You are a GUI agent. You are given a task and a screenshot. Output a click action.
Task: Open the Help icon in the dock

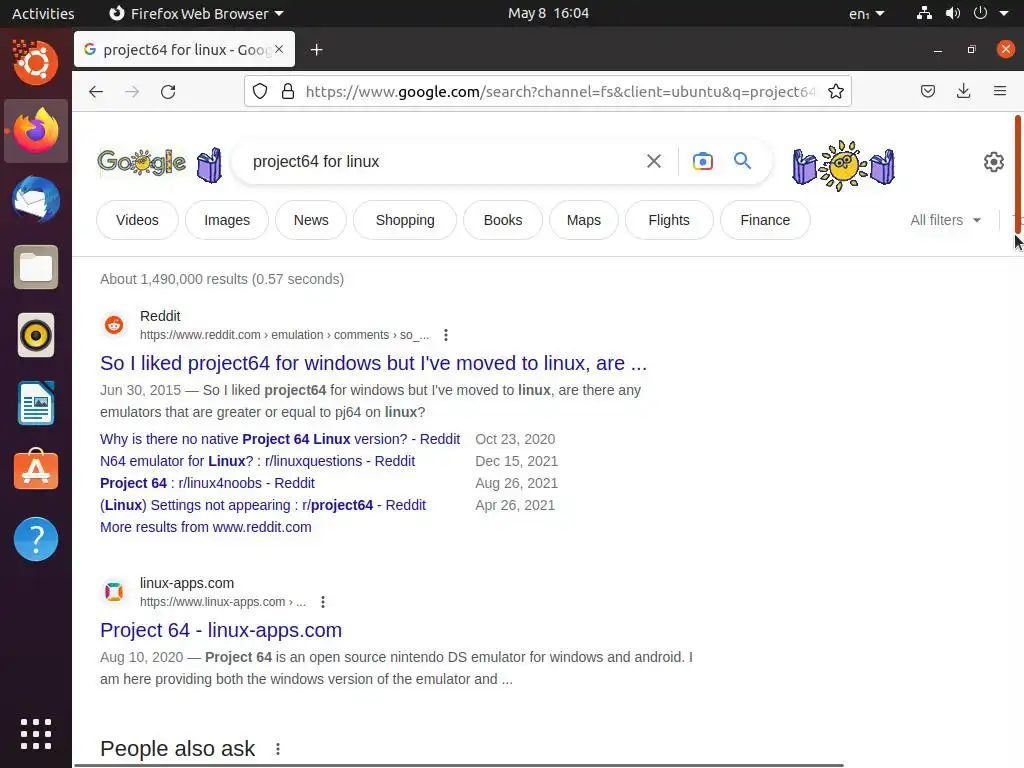(36, 539)
